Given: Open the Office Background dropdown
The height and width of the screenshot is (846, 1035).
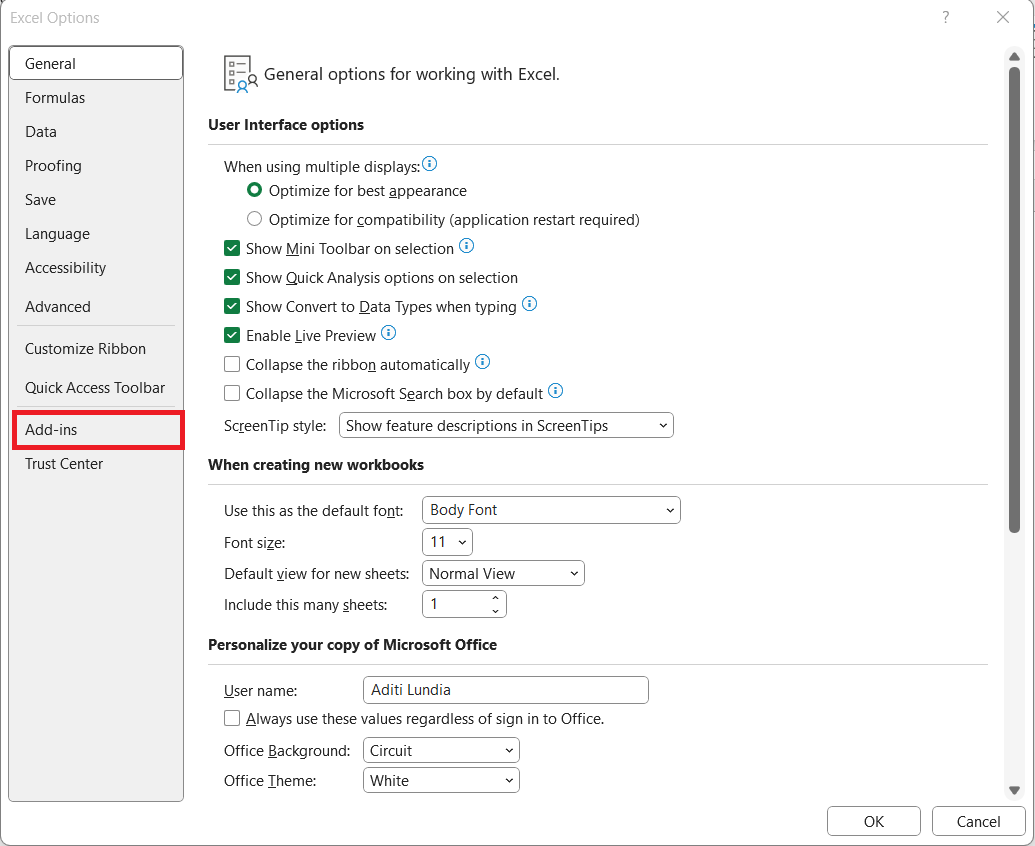Looking at the screenshot, I should [x=441, y=750].
